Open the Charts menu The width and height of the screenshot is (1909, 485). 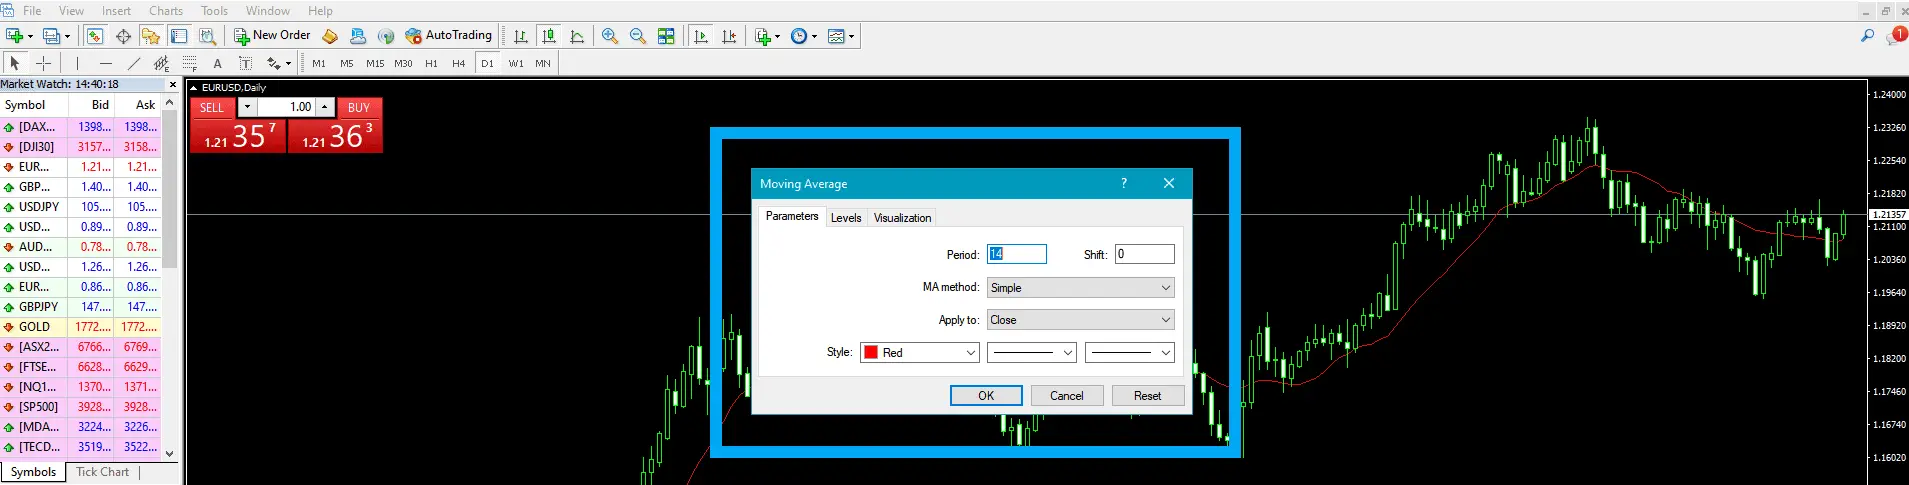(x=166, y=11)
